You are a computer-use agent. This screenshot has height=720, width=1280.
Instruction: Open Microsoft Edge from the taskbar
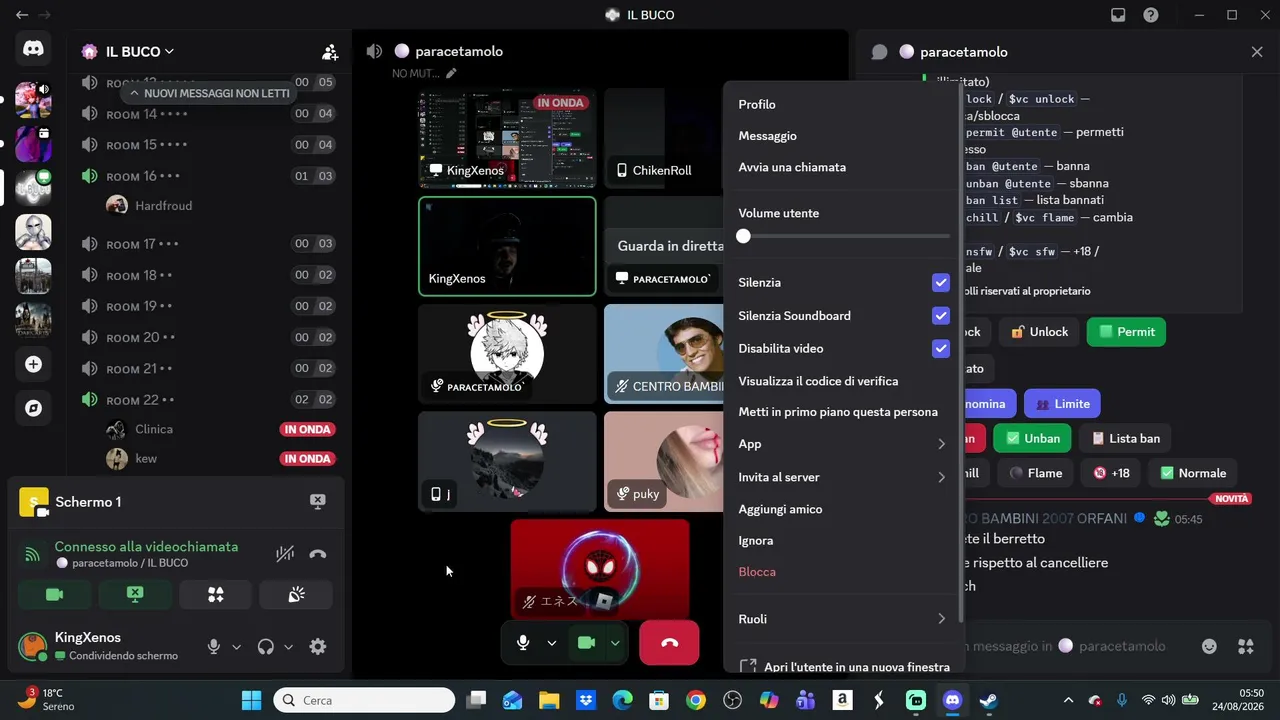tap(622, 700)
